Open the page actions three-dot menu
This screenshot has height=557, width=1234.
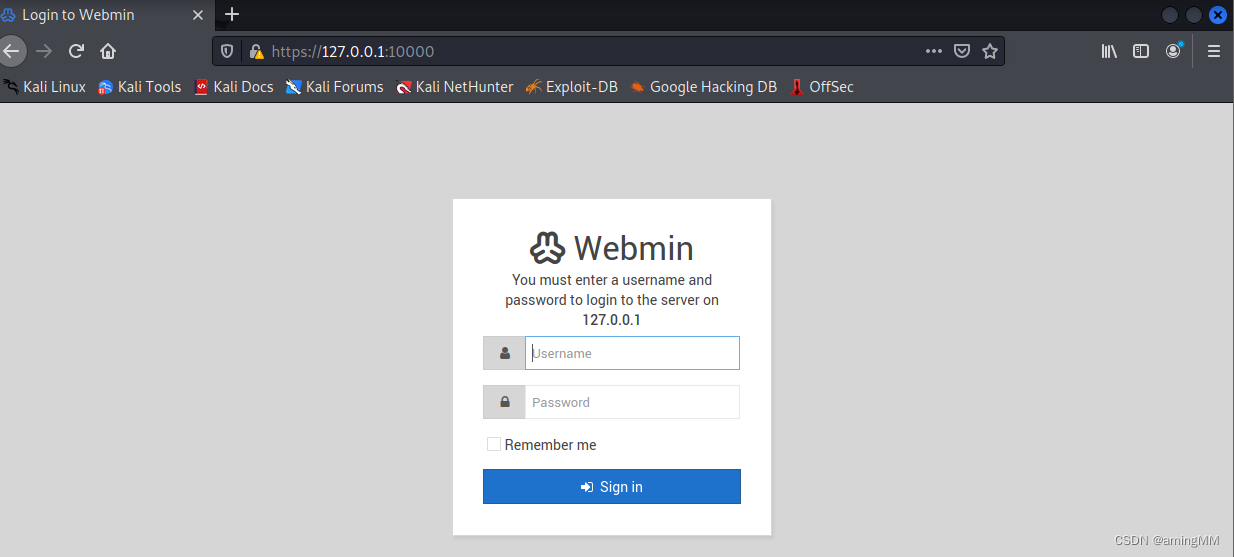point(933,51)
